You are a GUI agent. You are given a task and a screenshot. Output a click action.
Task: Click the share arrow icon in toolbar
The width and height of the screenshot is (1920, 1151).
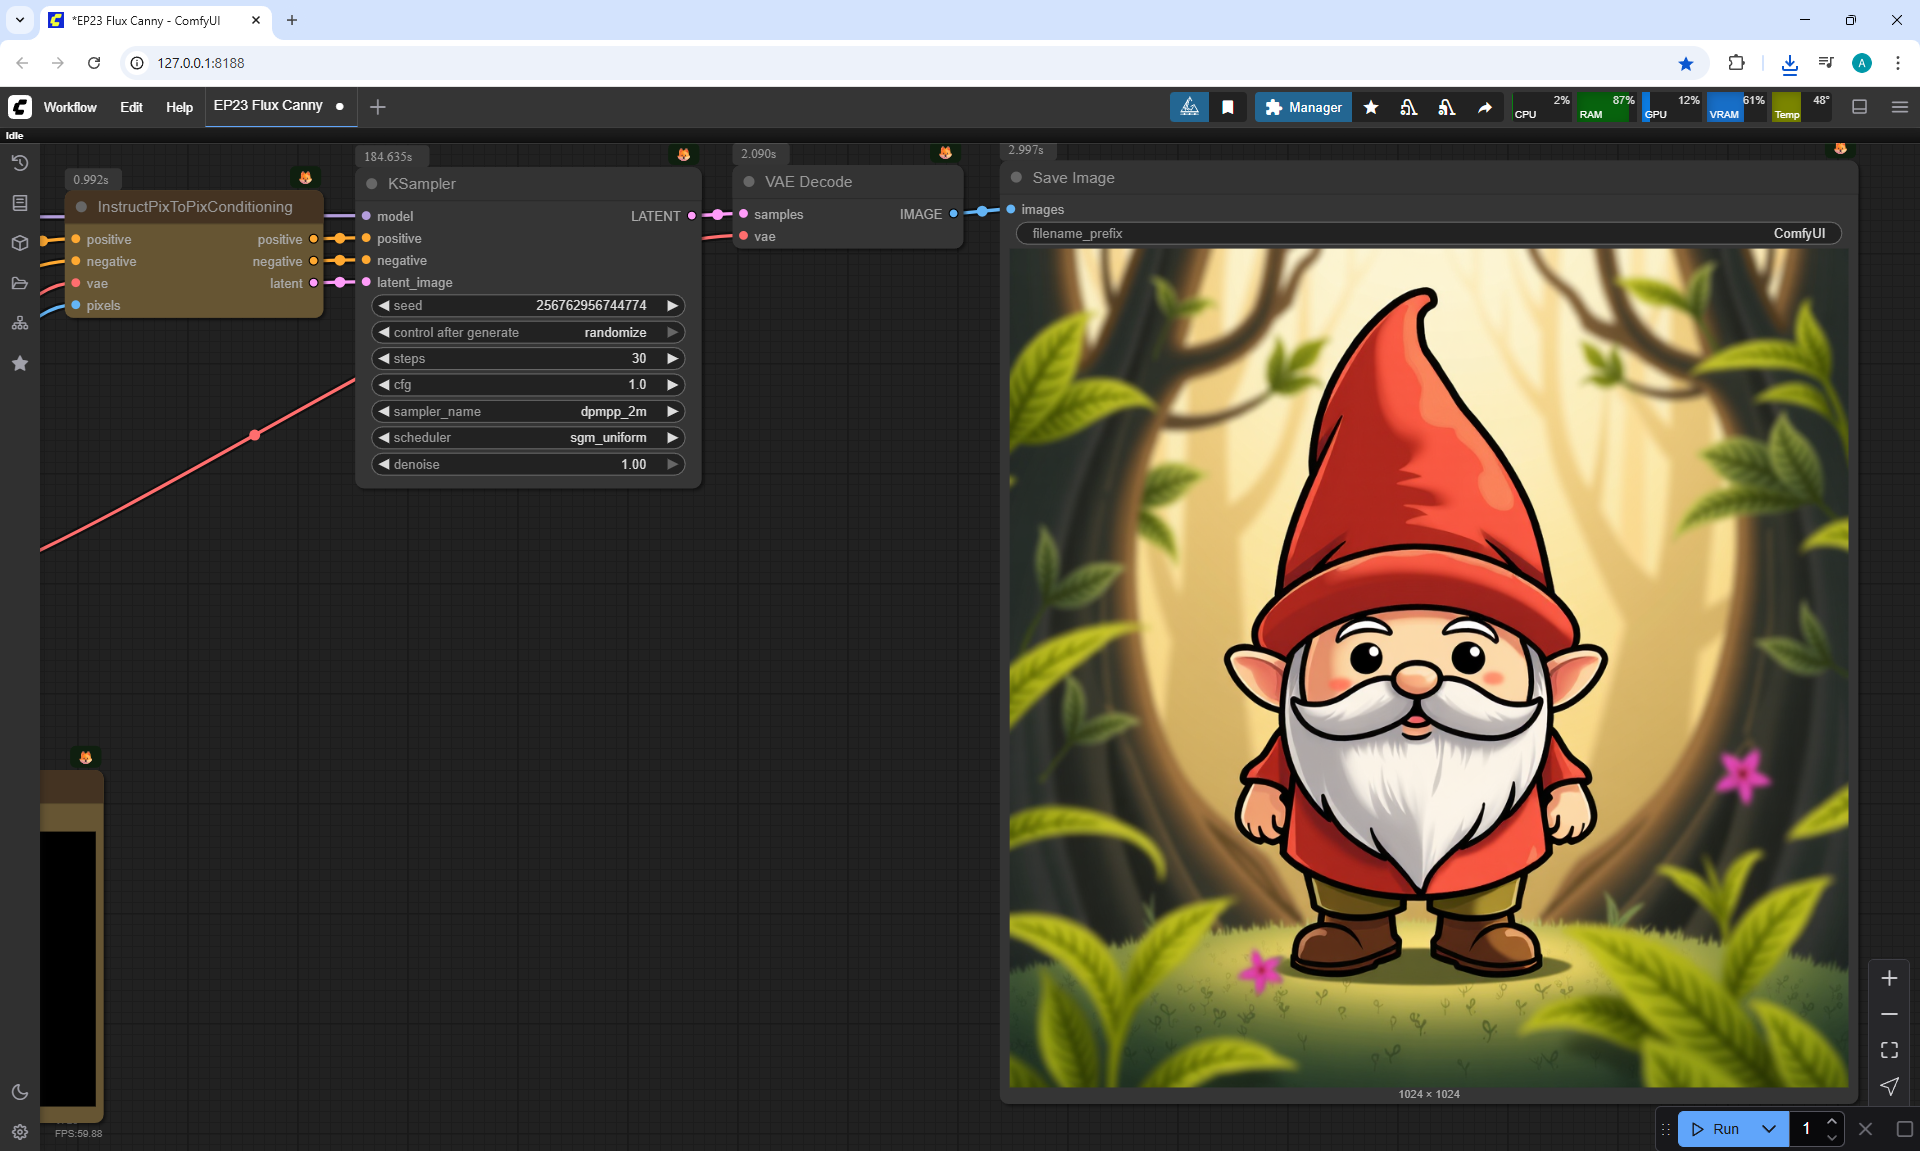(x=1485, y=107)
